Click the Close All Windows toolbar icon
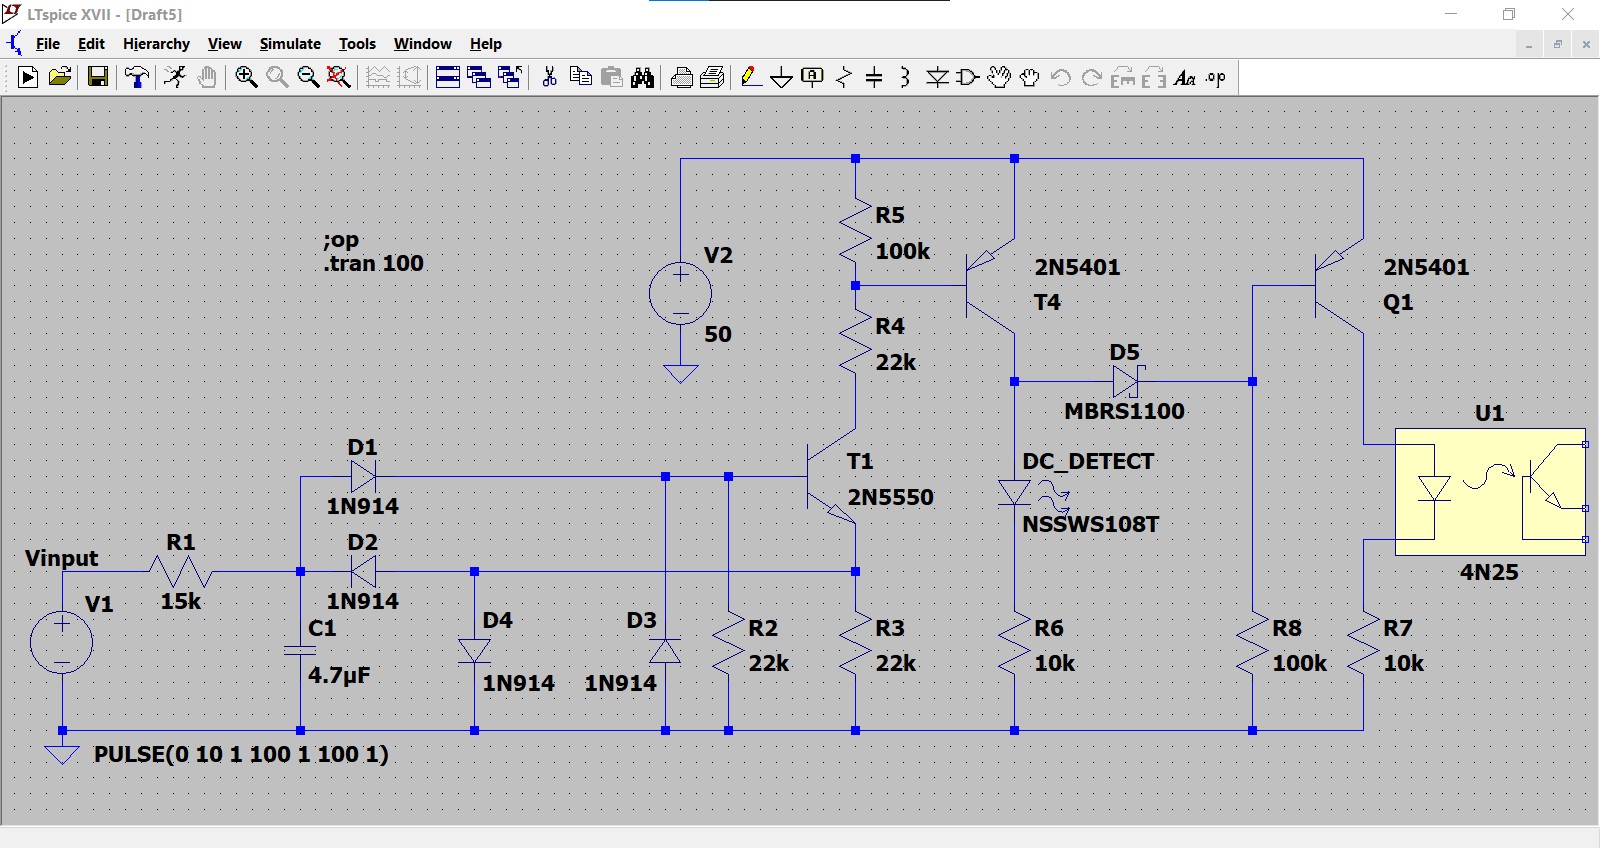This screenshot has height=848, width=1600. (510, 77)
